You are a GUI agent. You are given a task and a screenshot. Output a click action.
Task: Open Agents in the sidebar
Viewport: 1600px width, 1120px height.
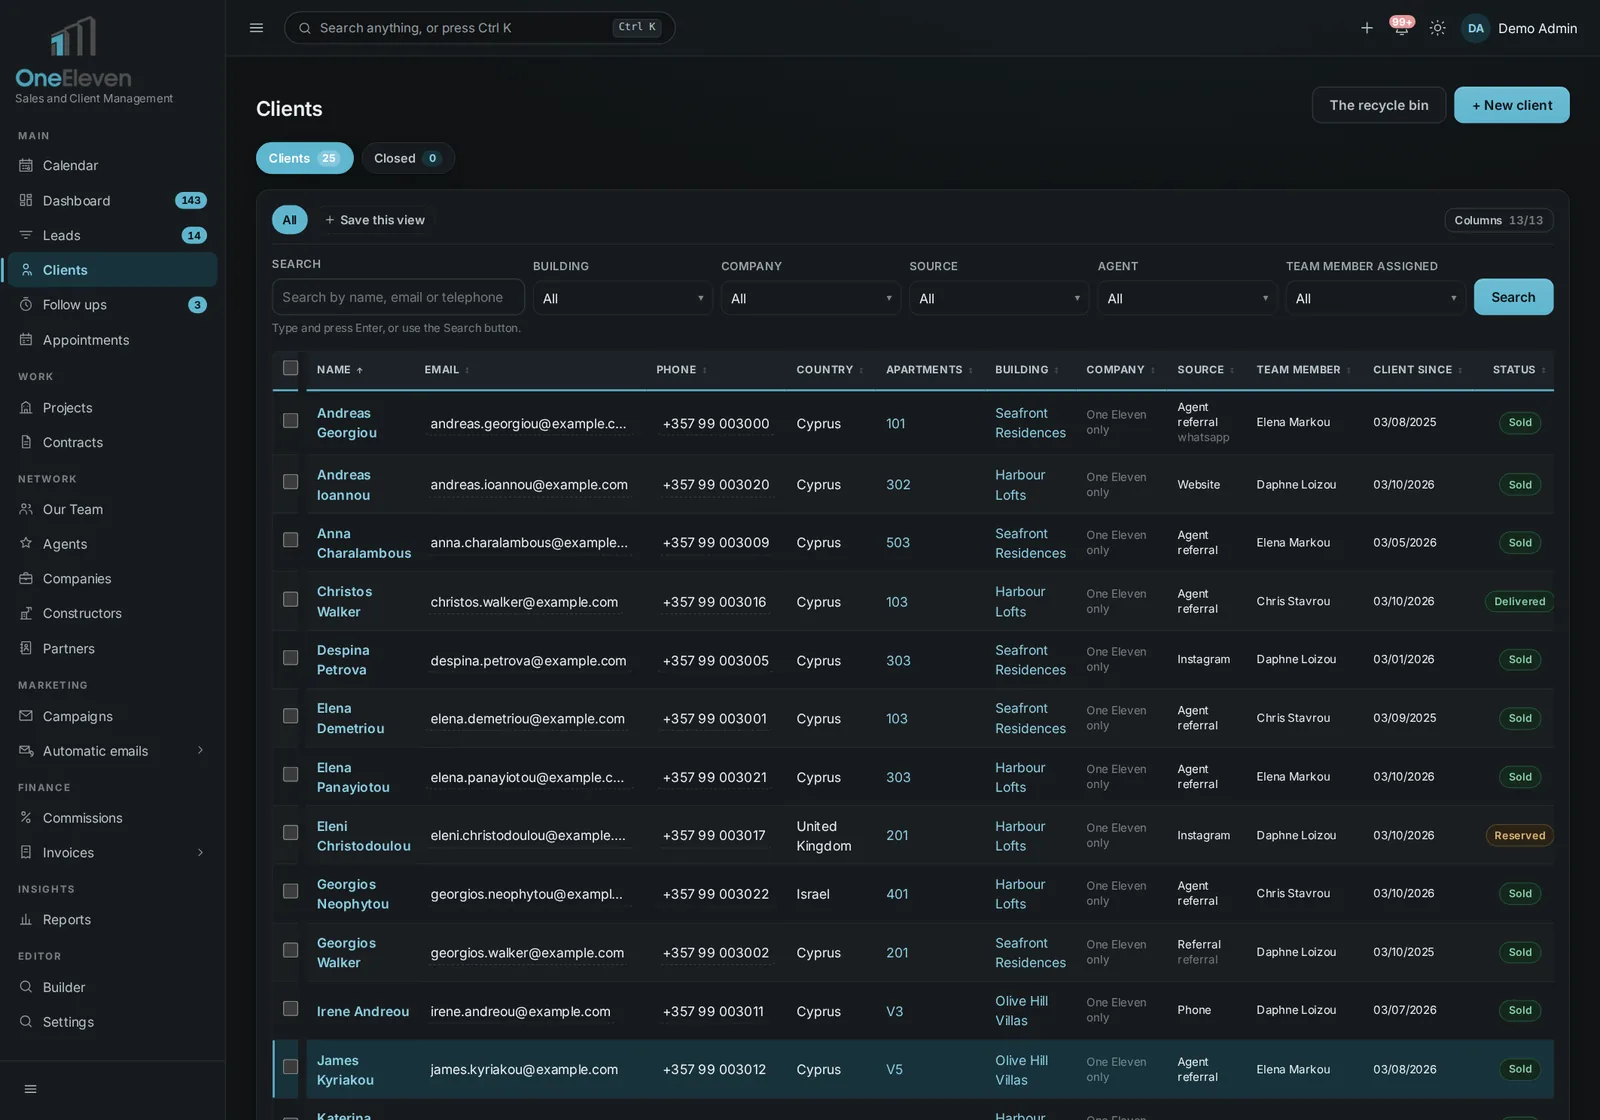pyautogui.click(x=112, y=544)
